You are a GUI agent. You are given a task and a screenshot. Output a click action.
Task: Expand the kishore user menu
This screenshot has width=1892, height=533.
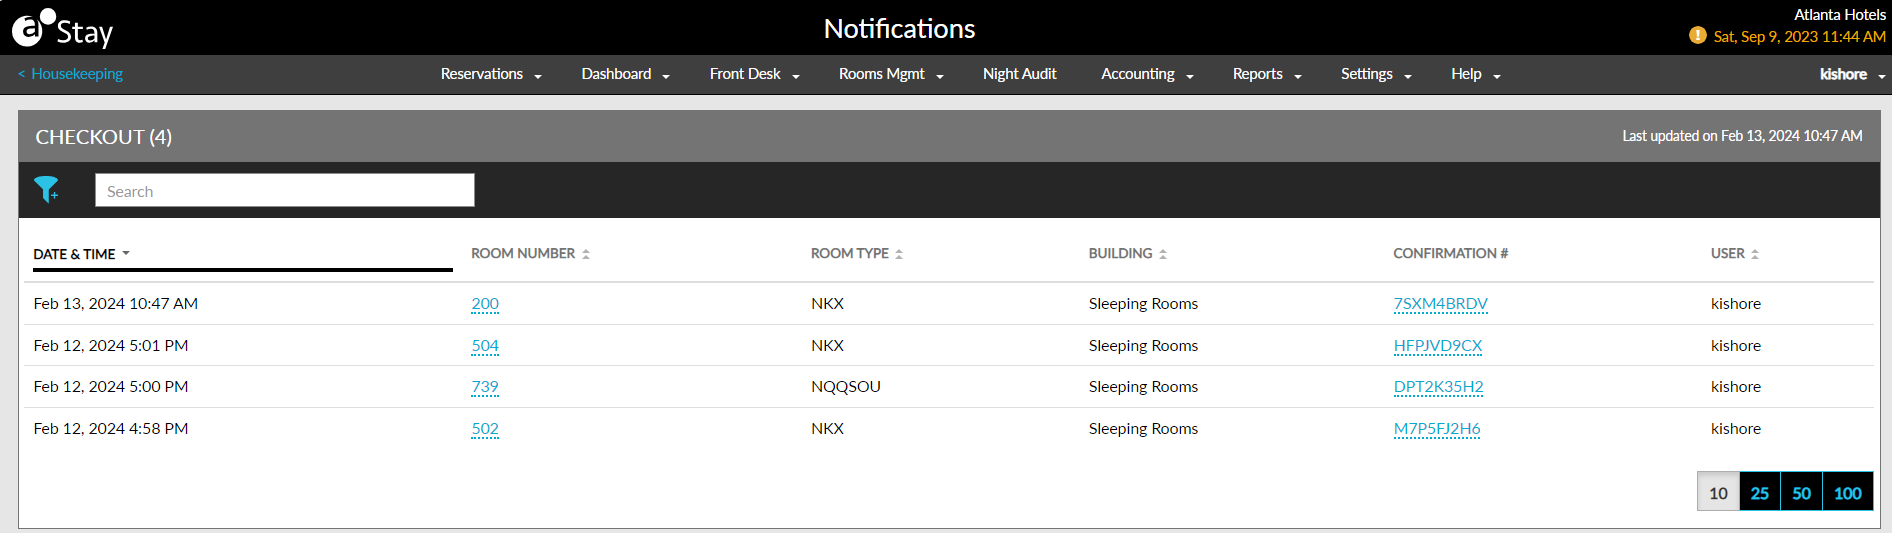(1851, 74)
